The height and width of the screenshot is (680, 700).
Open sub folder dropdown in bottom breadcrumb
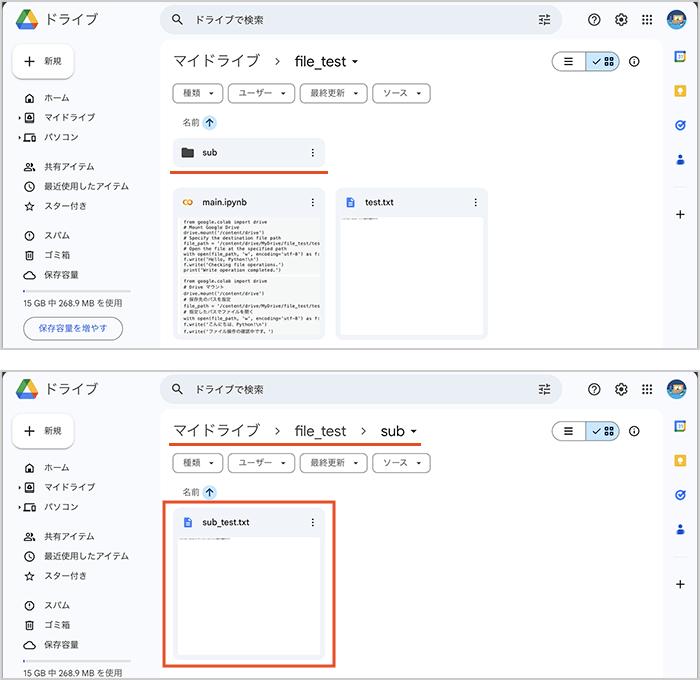pos(413,431)
